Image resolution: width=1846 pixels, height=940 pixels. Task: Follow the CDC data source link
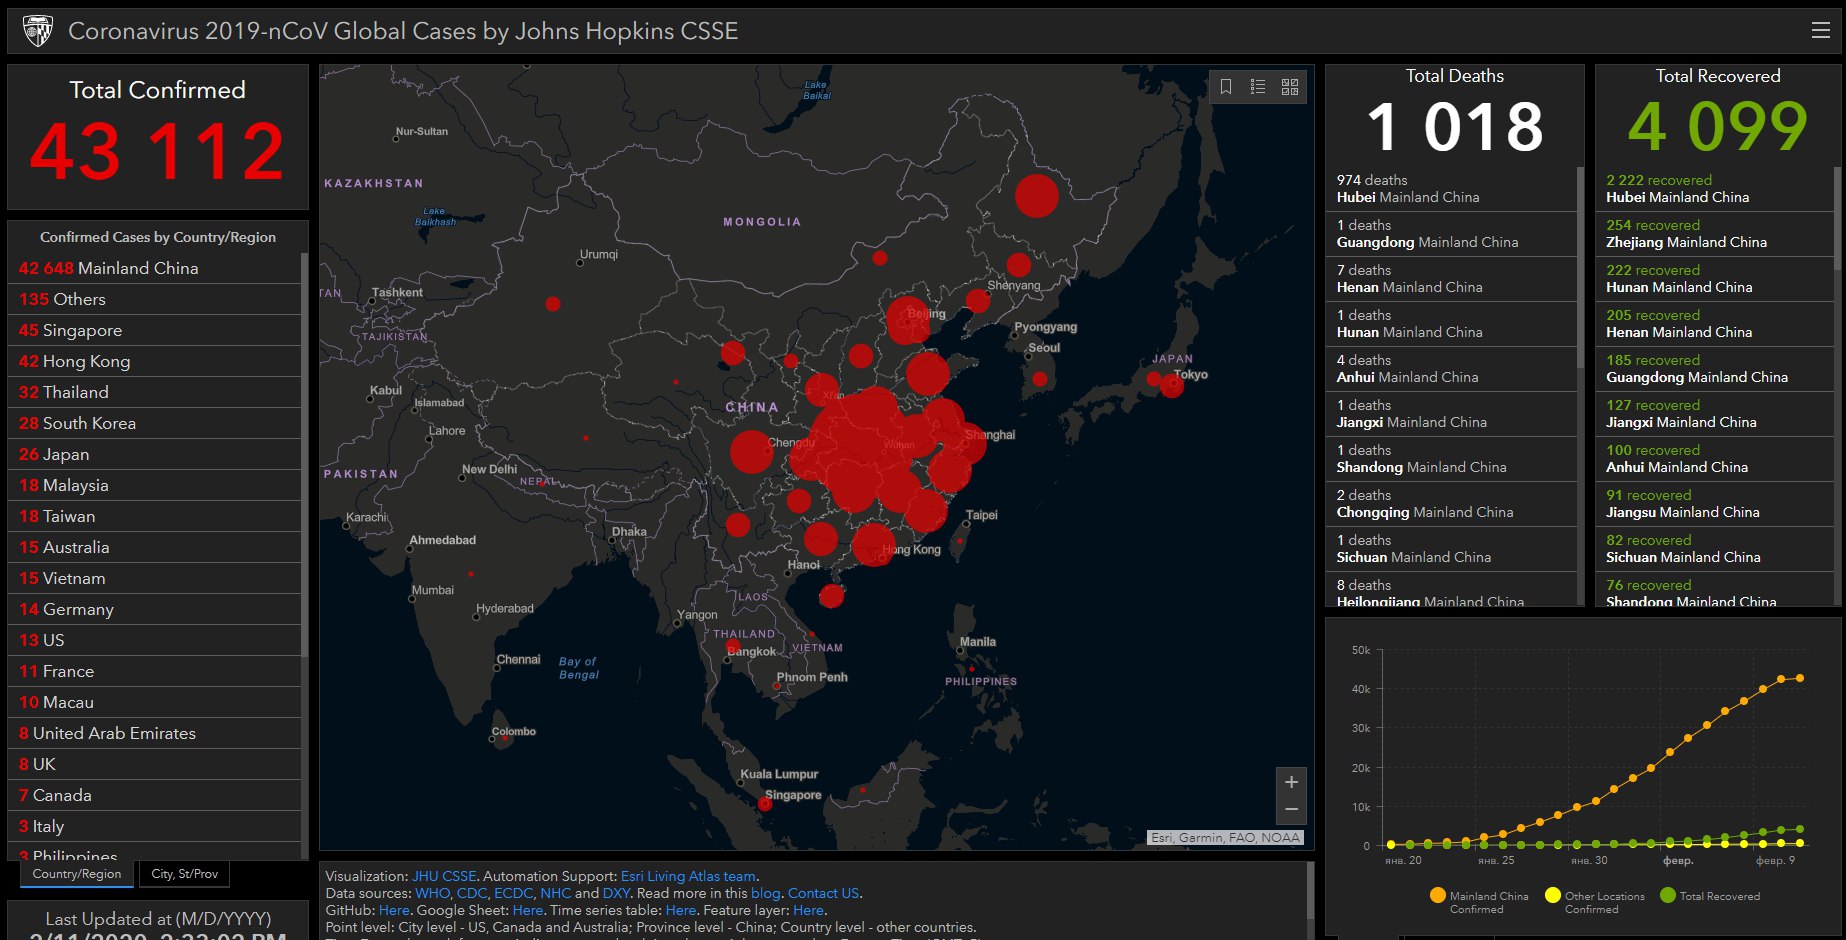472,893
